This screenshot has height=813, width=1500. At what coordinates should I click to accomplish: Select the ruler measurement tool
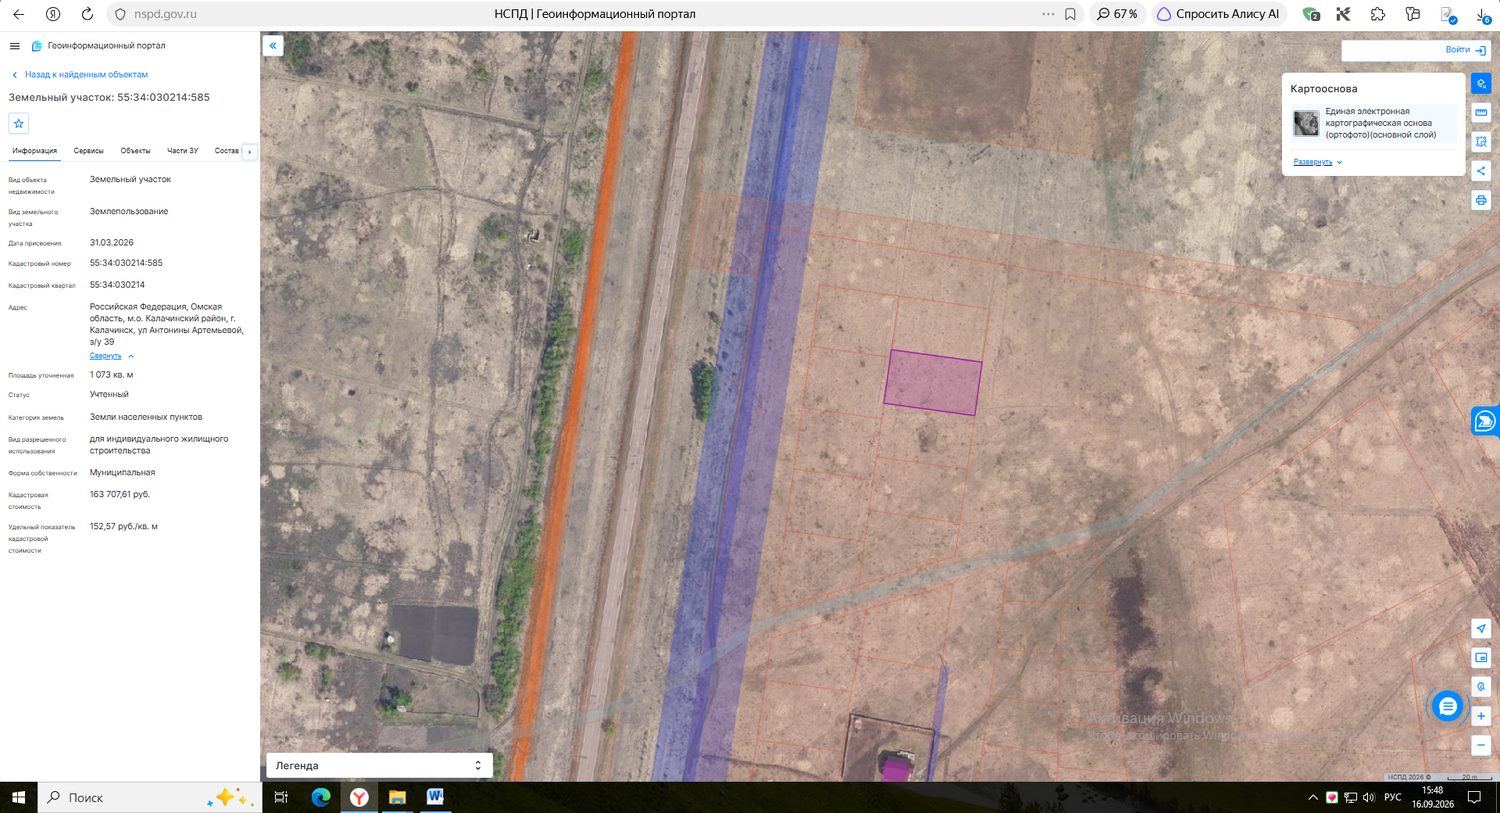pos(1481,113)
